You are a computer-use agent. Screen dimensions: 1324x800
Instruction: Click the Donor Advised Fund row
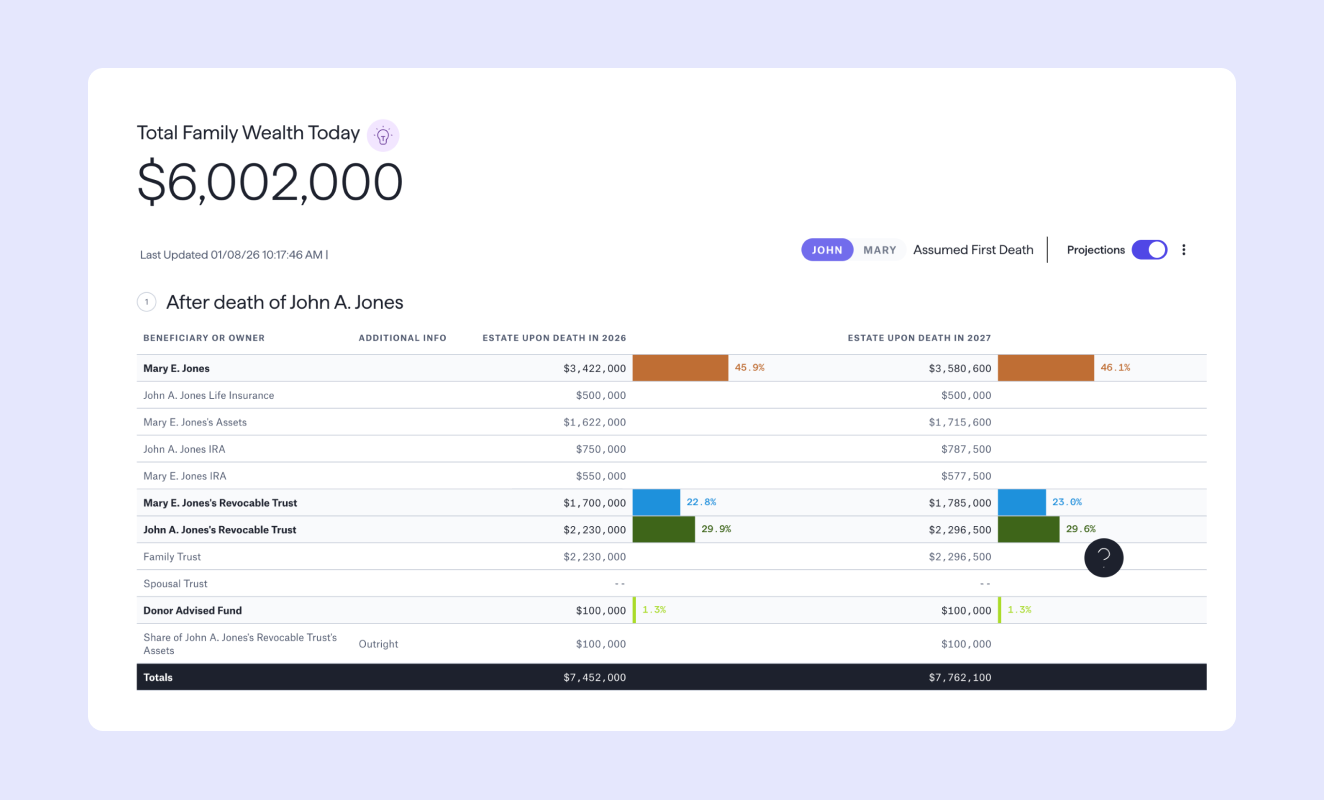(x=672, y=610)
